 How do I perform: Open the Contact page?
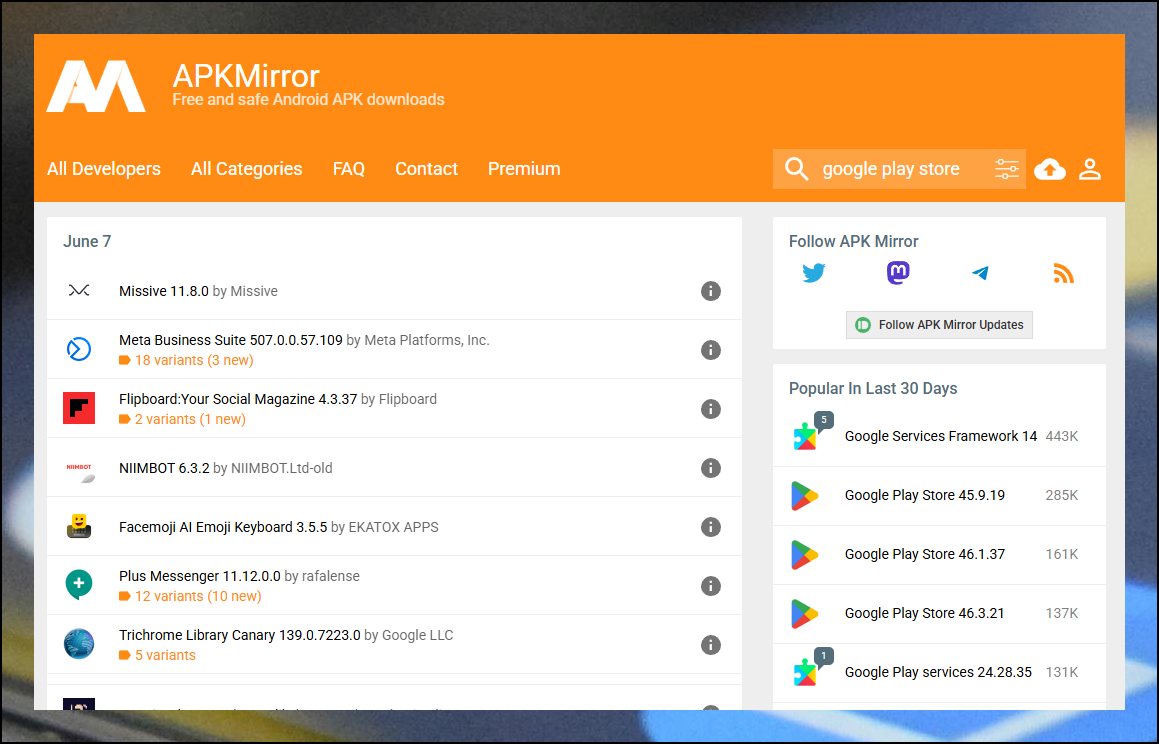[x=426, y=169]
